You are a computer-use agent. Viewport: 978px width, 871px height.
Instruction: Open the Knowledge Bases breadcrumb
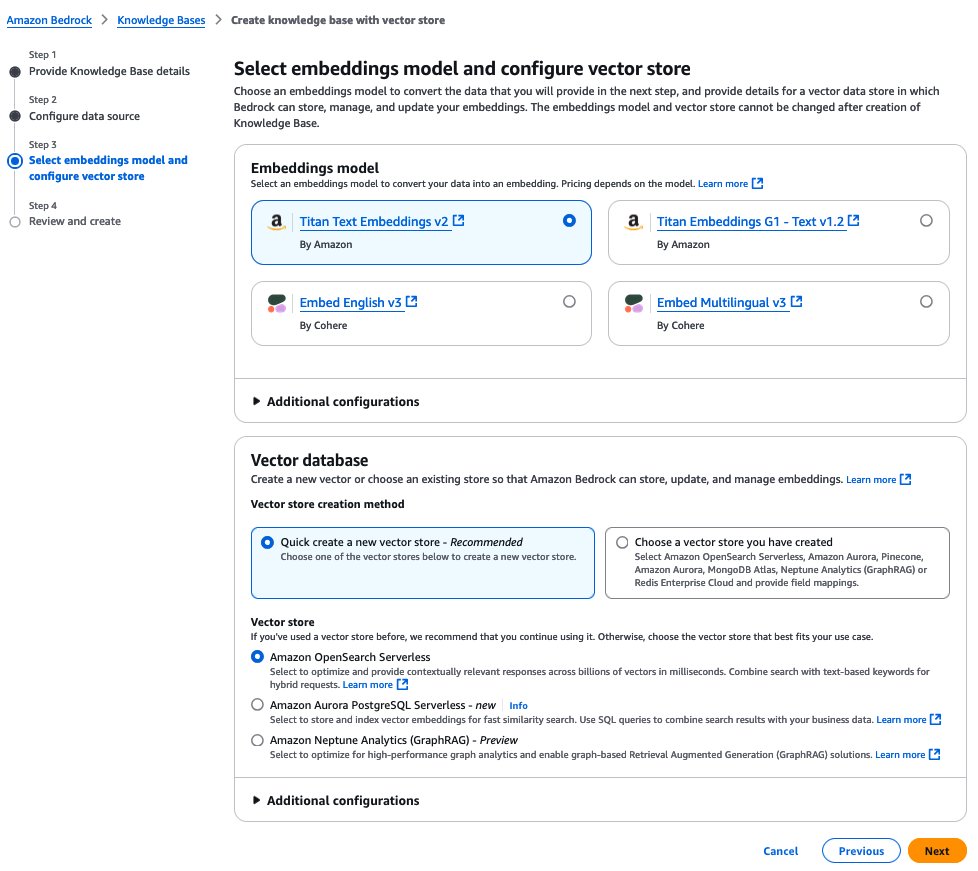pyautogui.click(x=161, y=20)
